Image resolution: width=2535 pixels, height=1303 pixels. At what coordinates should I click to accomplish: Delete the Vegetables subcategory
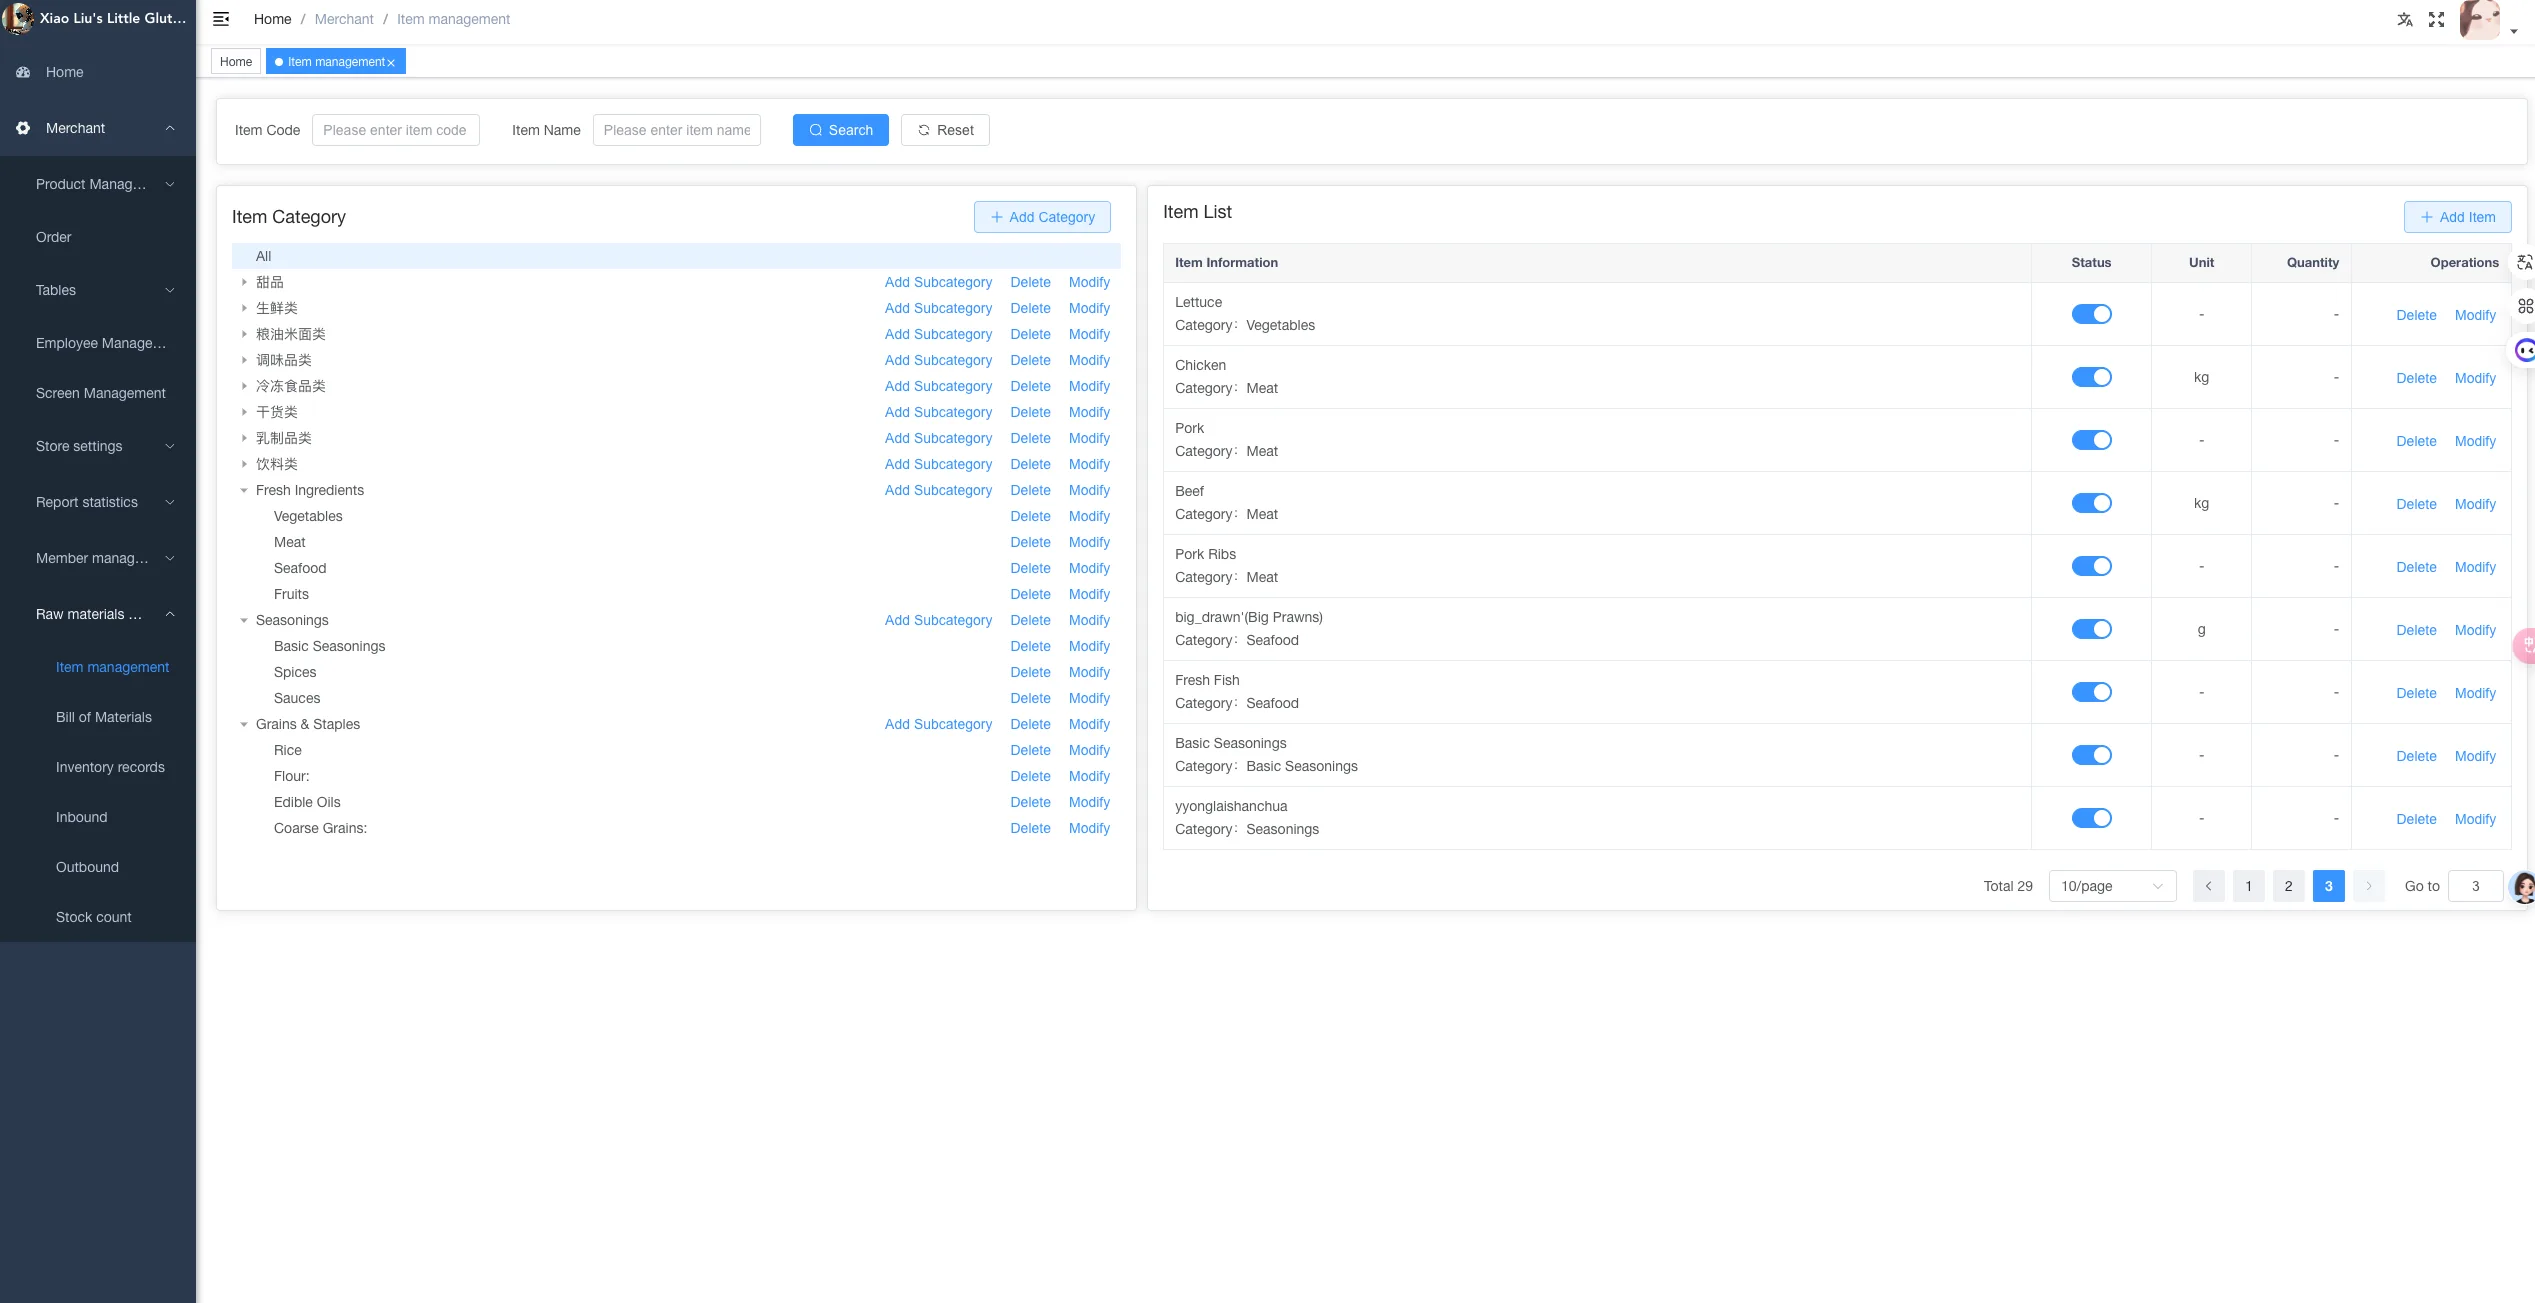pyautogui.click(x=1030, y=516)
